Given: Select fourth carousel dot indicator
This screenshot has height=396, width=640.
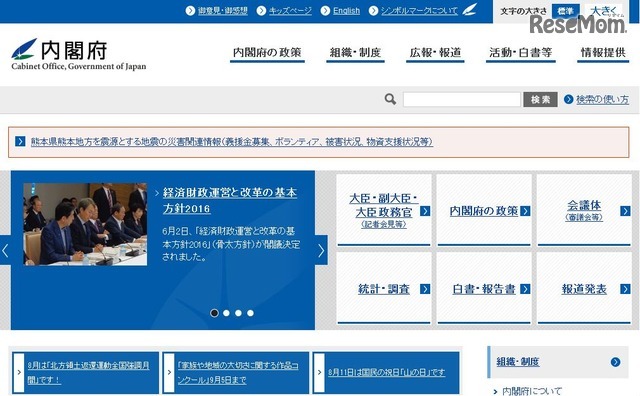Looking at the screenshot, I should click(x=250, y=313).
